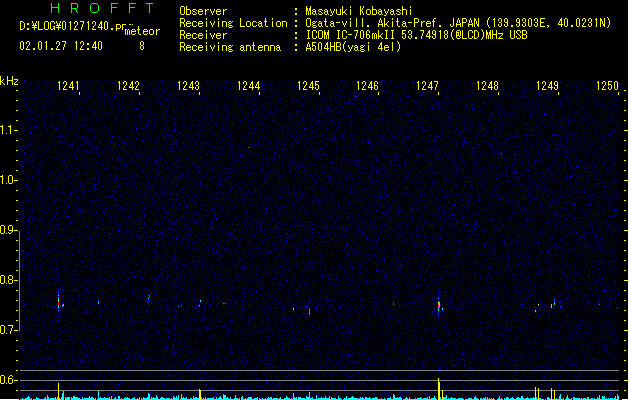Image resolution: width=629 pixels, height=400 pixels.
Task: Click the Observer label
Action: [203, 11]
